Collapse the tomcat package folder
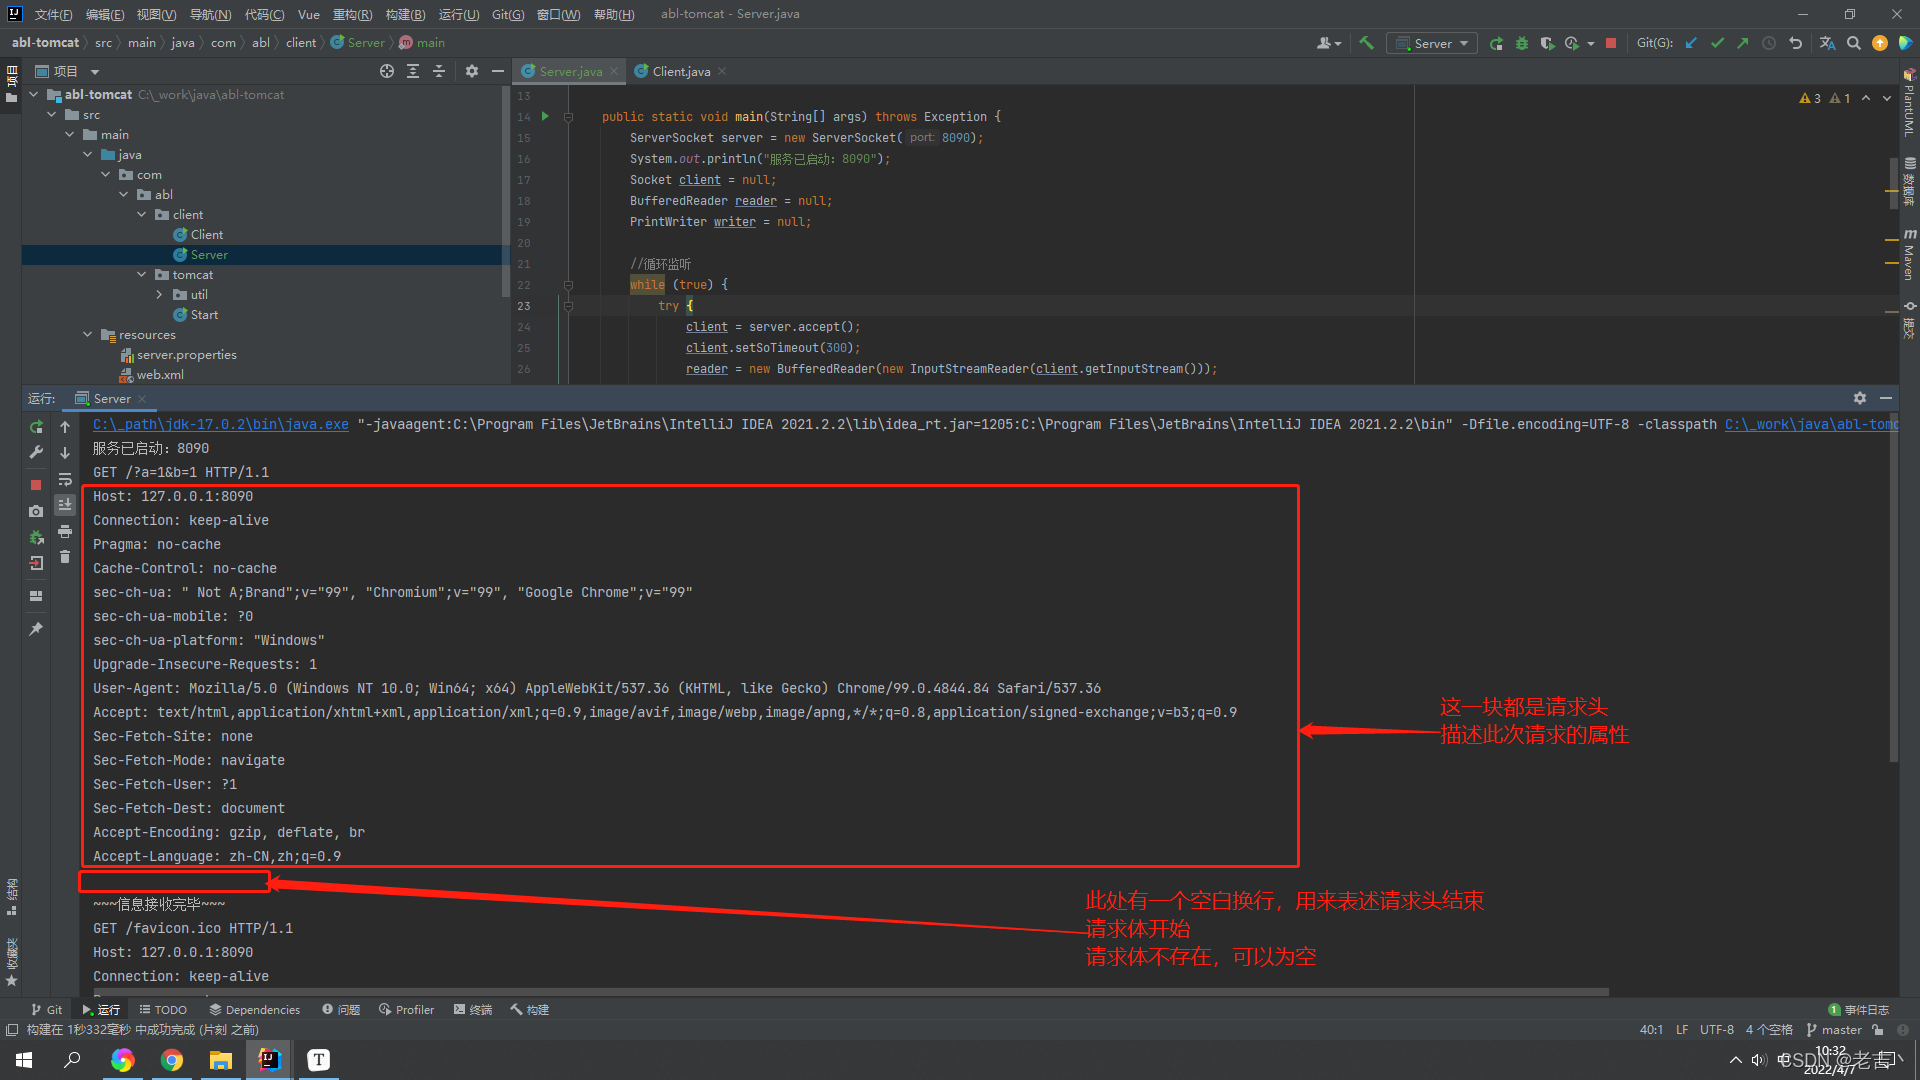Image resolution: width=1920 pixels, height=1080 pixels. 142,275
